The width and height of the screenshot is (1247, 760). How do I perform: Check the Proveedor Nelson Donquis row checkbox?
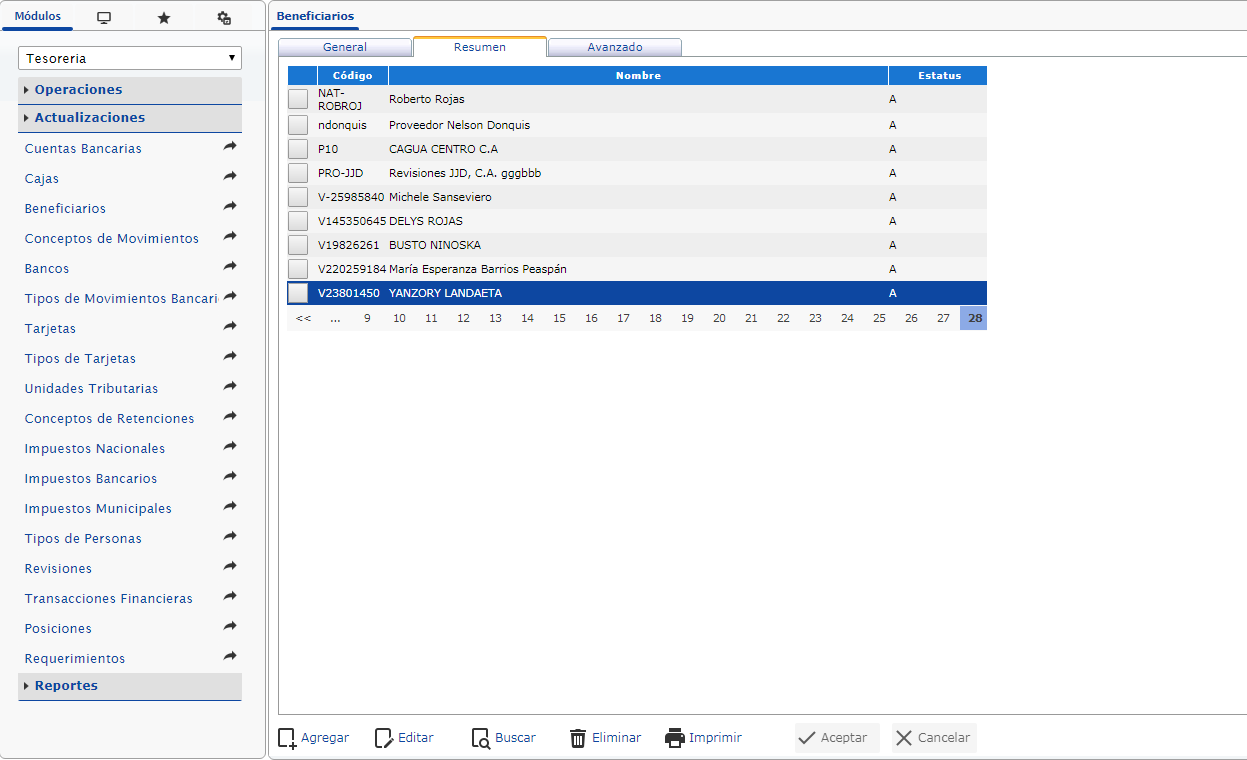[298, 125]
